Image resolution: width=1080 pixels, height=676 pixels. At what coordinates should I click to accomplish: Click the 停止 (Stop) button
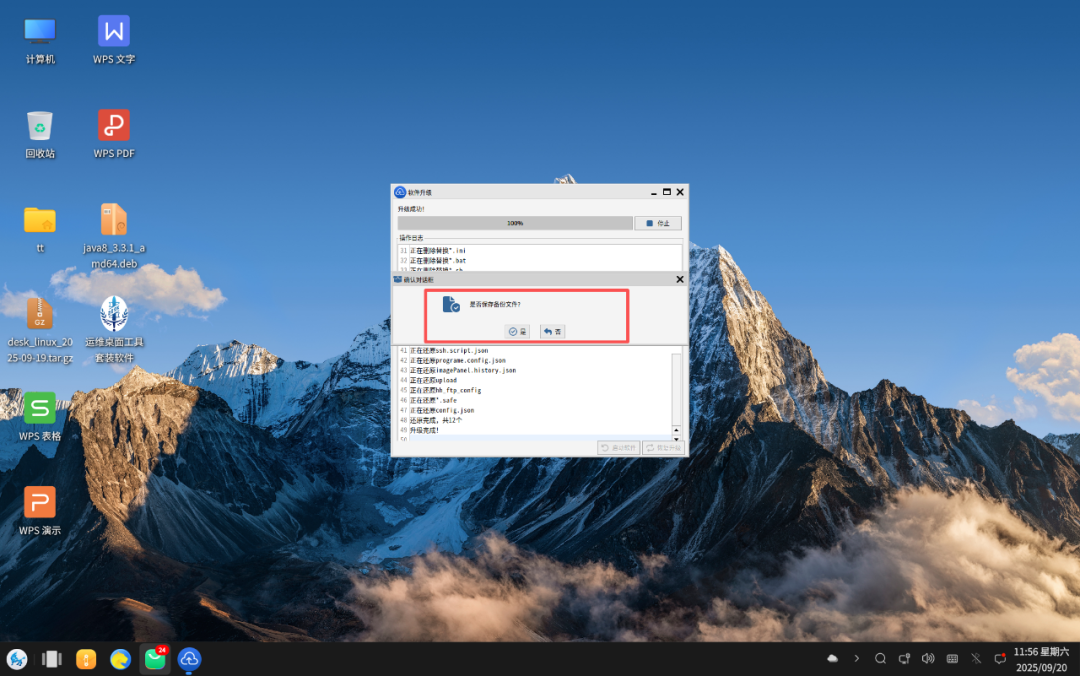coord(658,223)
